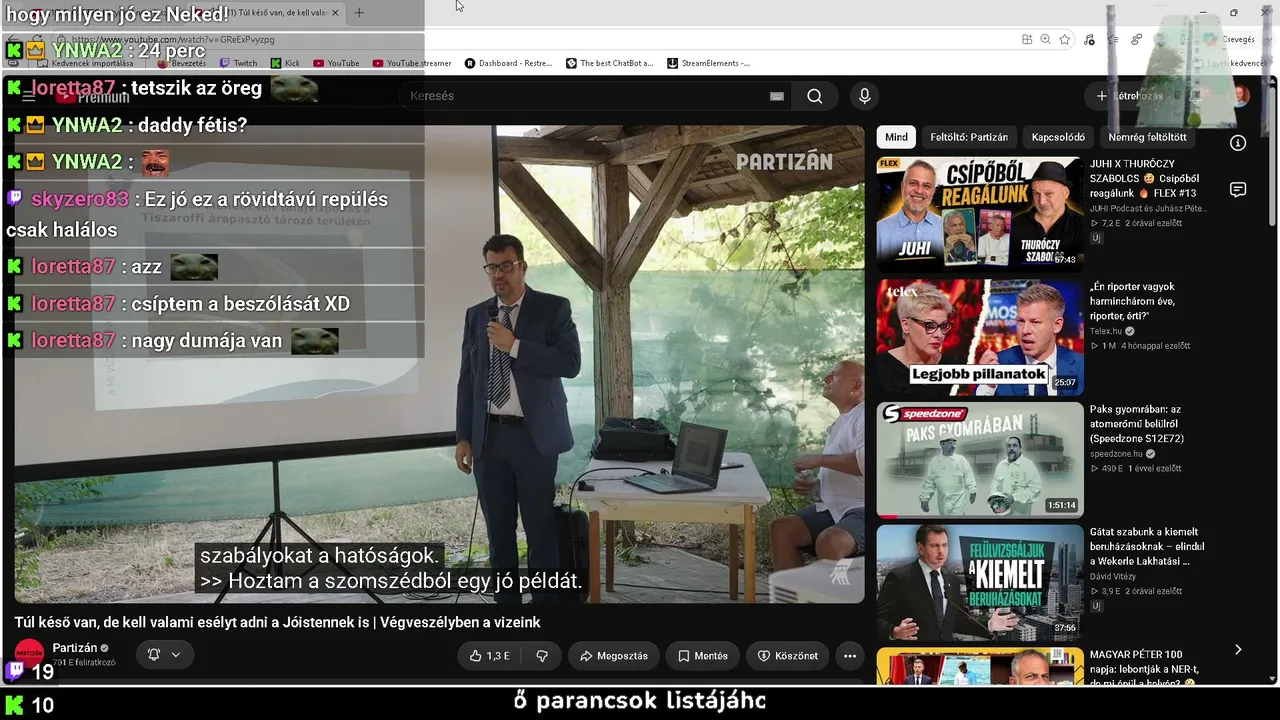Open a new browser tab with plus button
The width and height of the screenshot is (1280, 720).
[359, 13]
